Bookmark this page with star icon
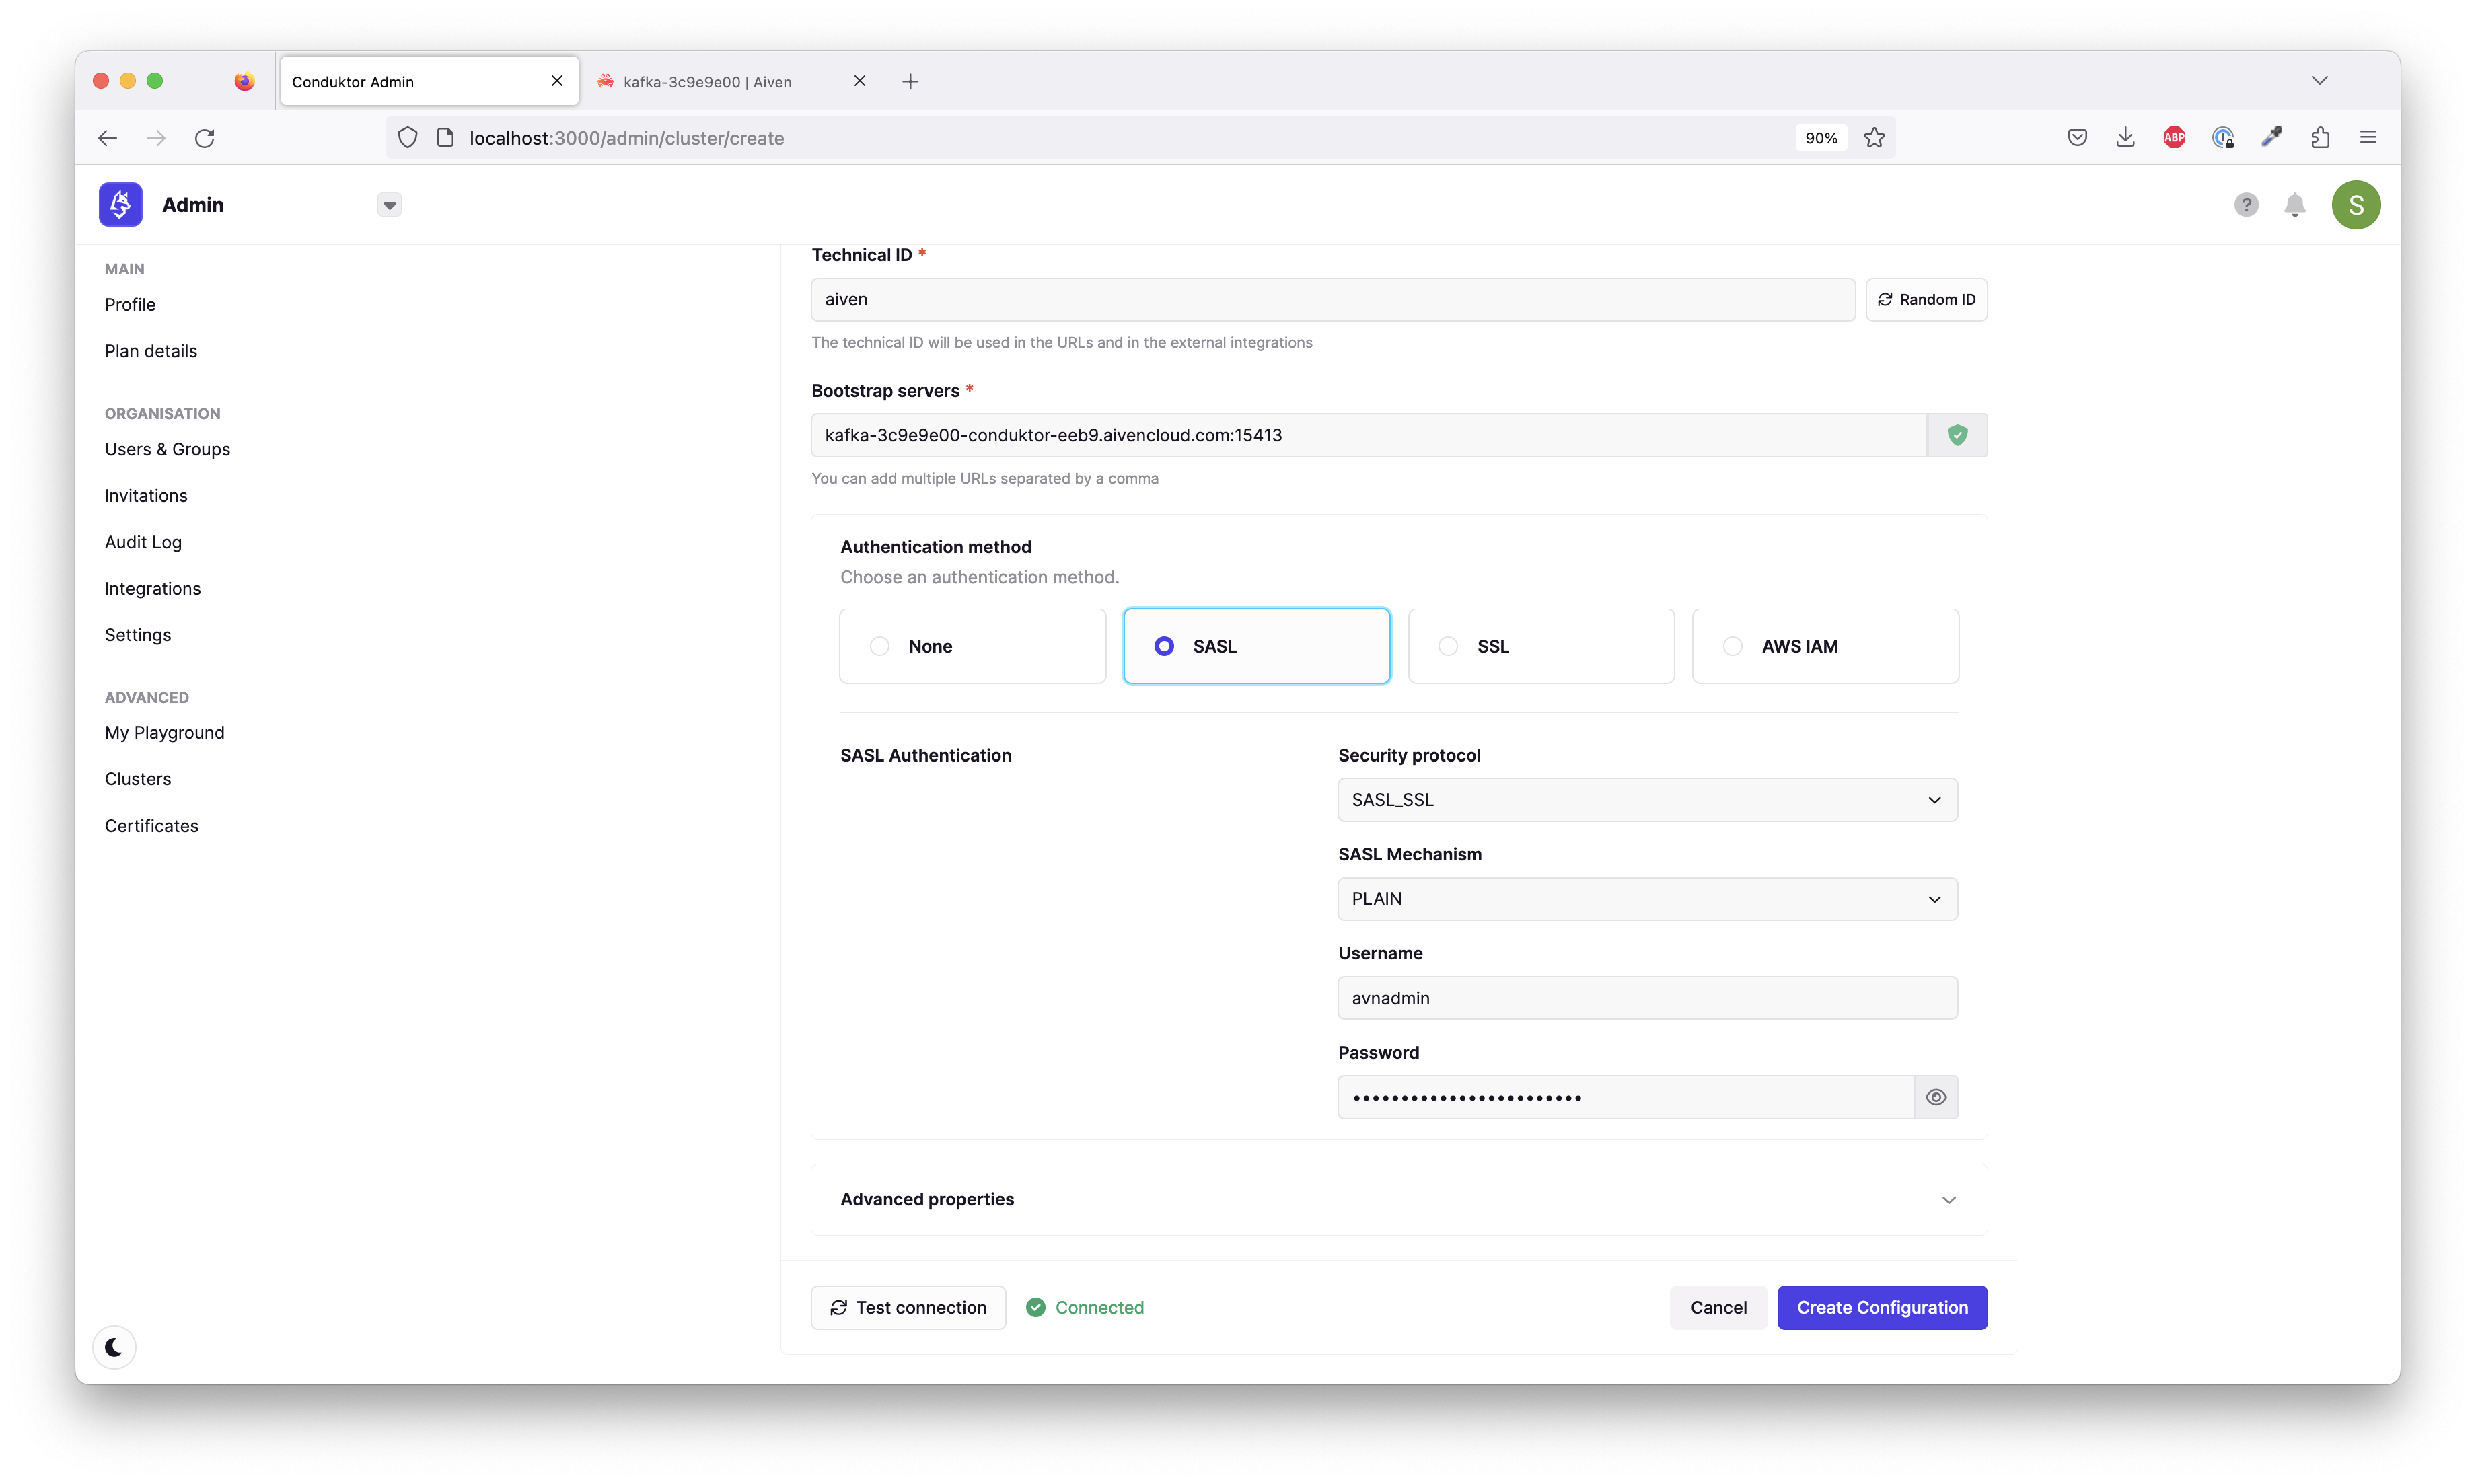Image resolution: width=2476 pixels, height=1484 pixels. pyautogui.click(x=1874, y=138)
